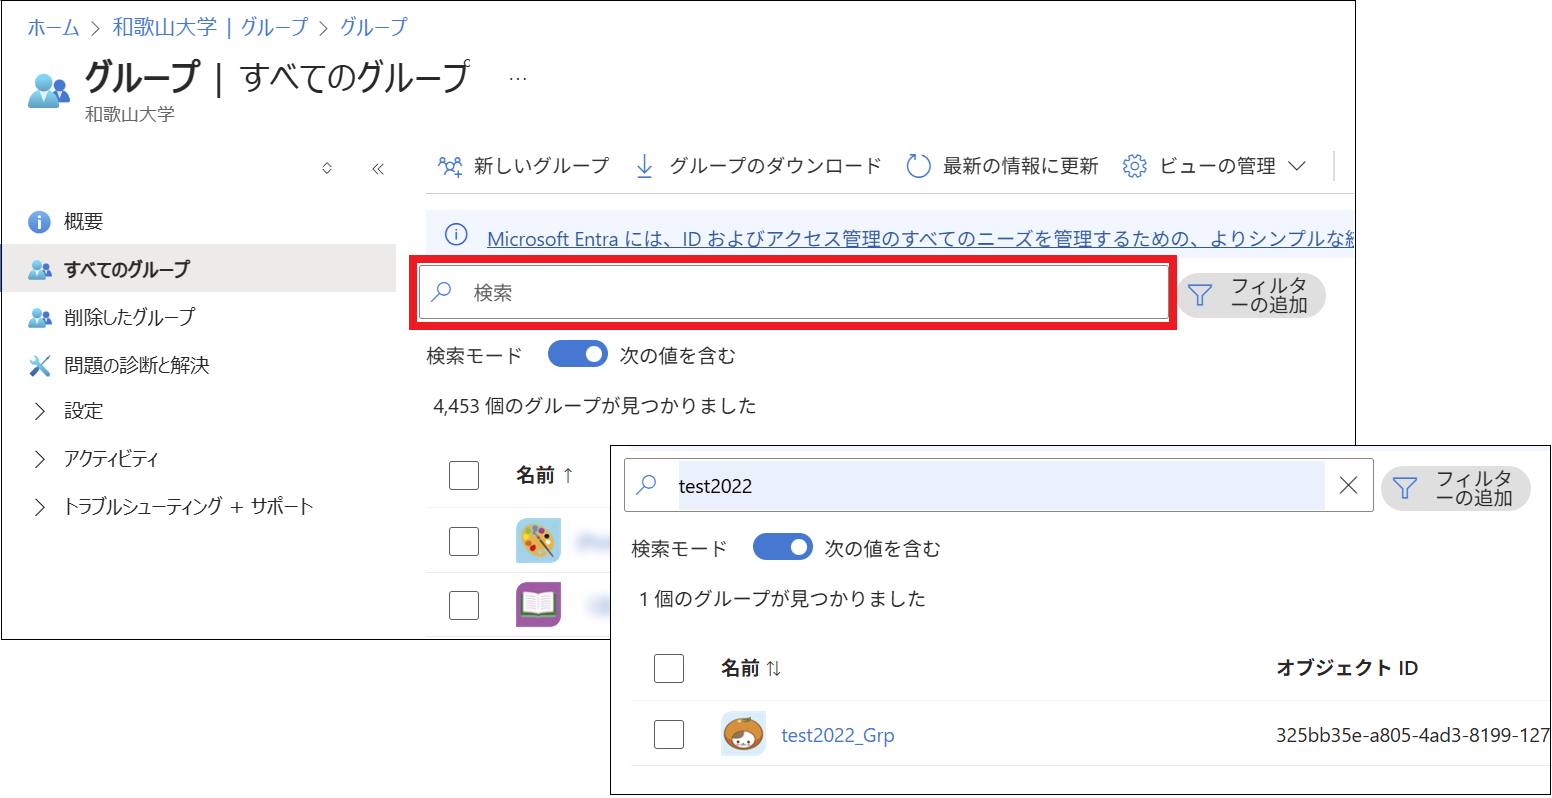The height and width of the screenshot is (798, 1552).
Task: Refresh with the 最新の情報に更新 icon
Action: pyautogui.click(x=918, y=166)
